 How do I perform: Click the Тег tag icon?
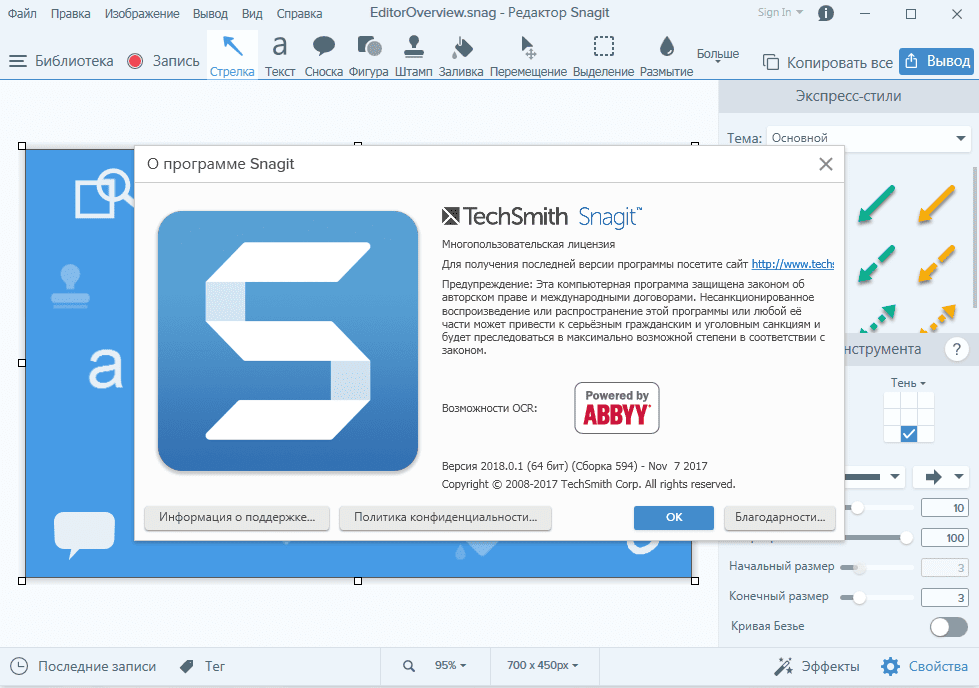coord(187,667)
